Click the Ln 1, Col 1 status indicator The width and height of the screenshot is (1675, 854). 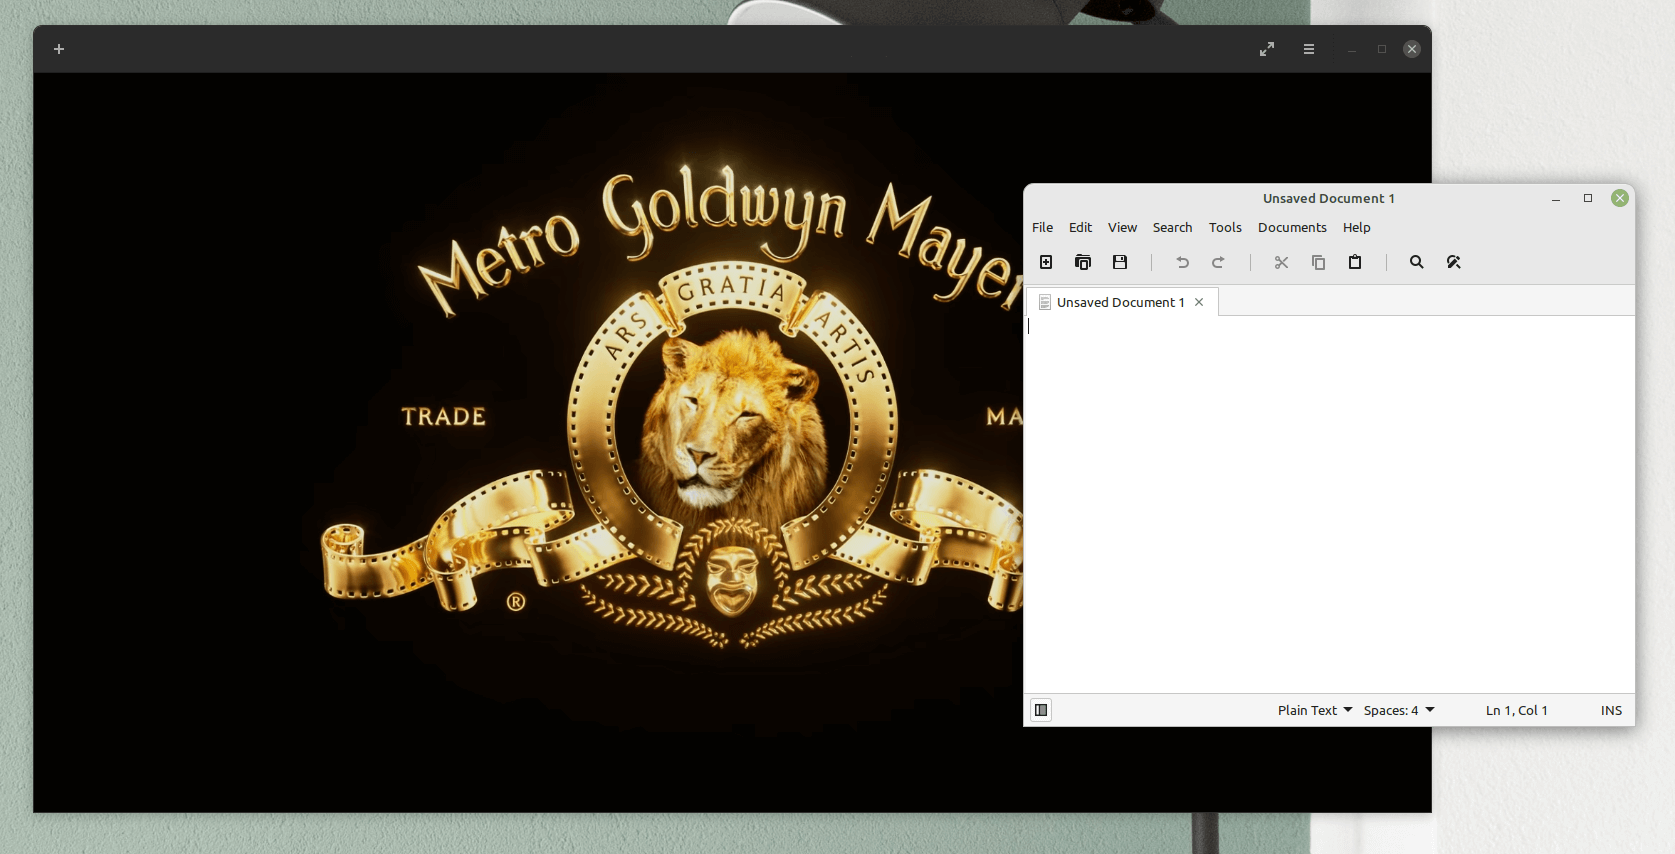(1516, 710)
